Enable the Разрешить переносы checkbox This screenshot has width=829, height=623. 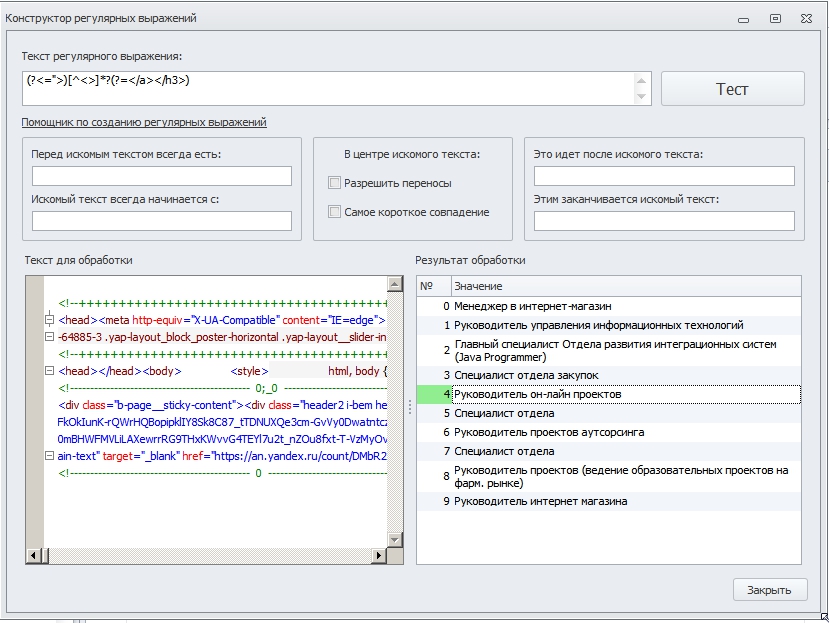coord(334,183)
